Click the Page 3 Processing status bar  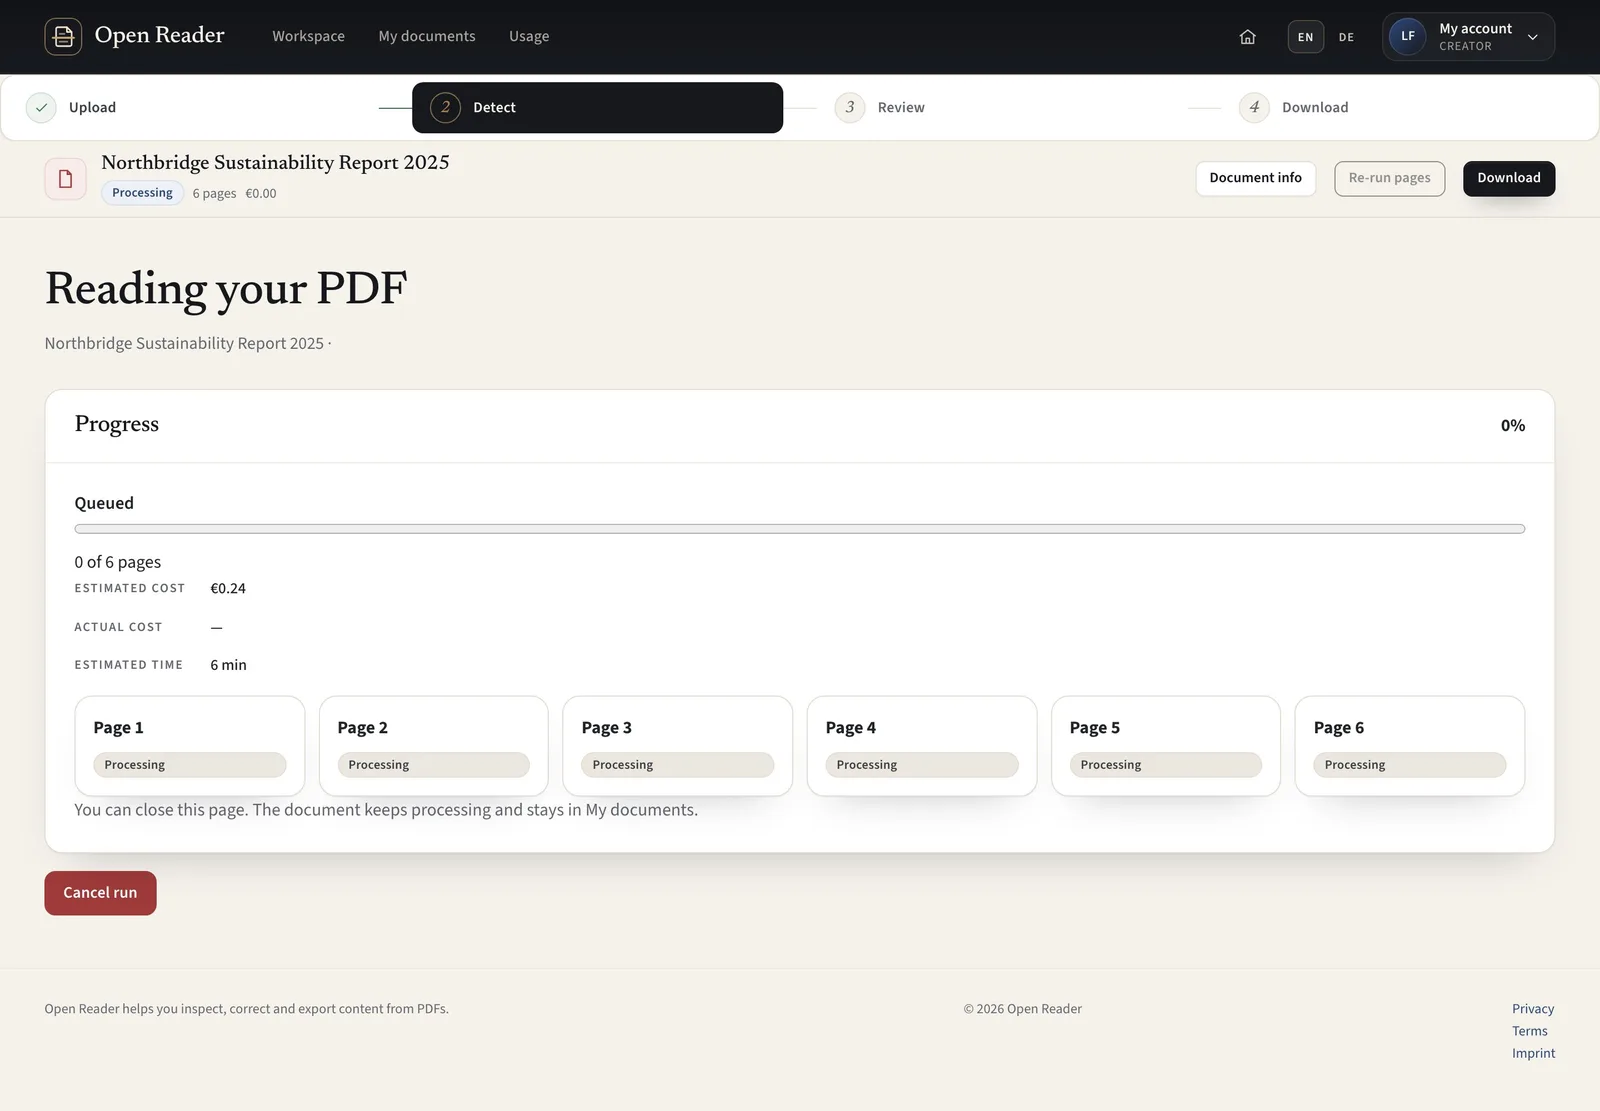(x=677, y=765)
